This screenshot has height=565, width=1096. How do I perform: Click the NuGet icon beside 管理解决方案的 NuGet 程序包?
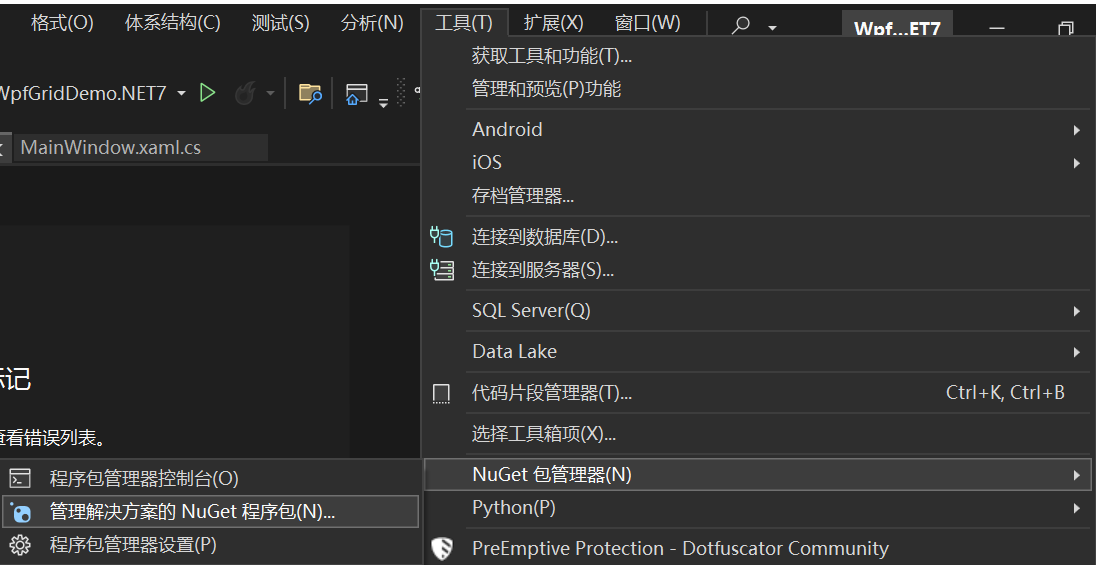pyautogui.click(x=20, y=512)
